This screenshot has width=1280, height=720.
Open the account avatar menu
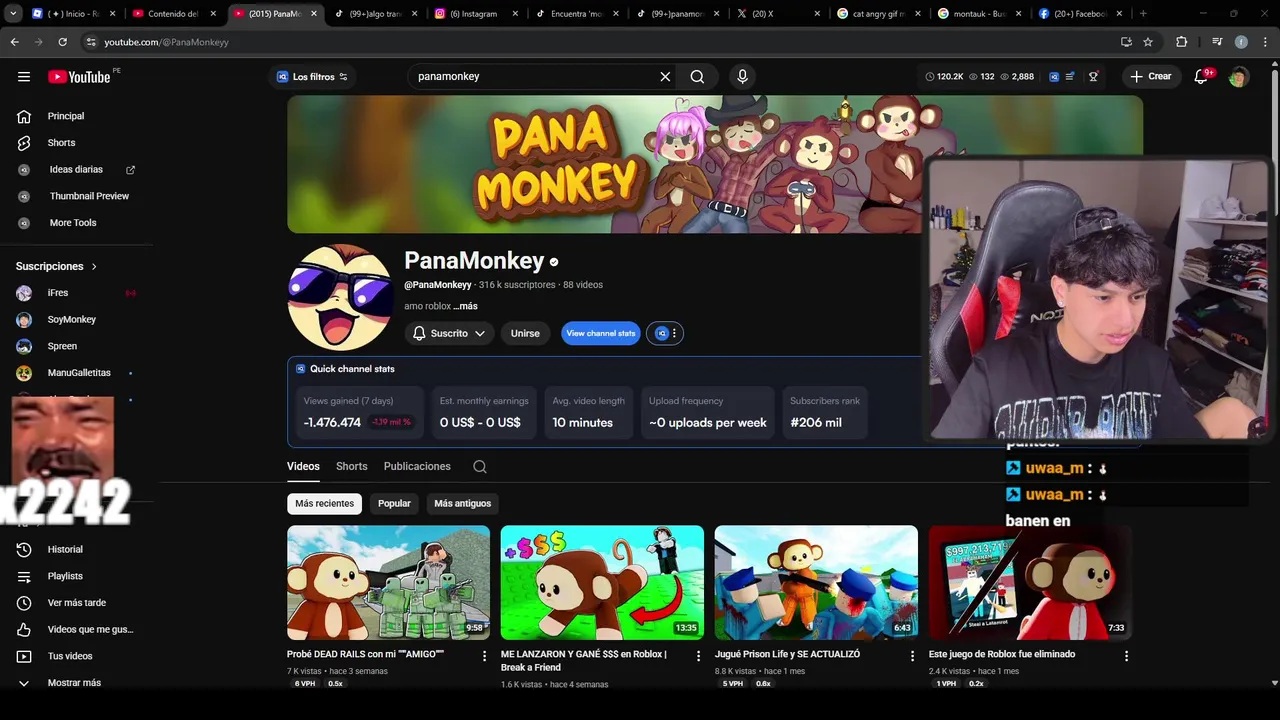[1239, 76]
